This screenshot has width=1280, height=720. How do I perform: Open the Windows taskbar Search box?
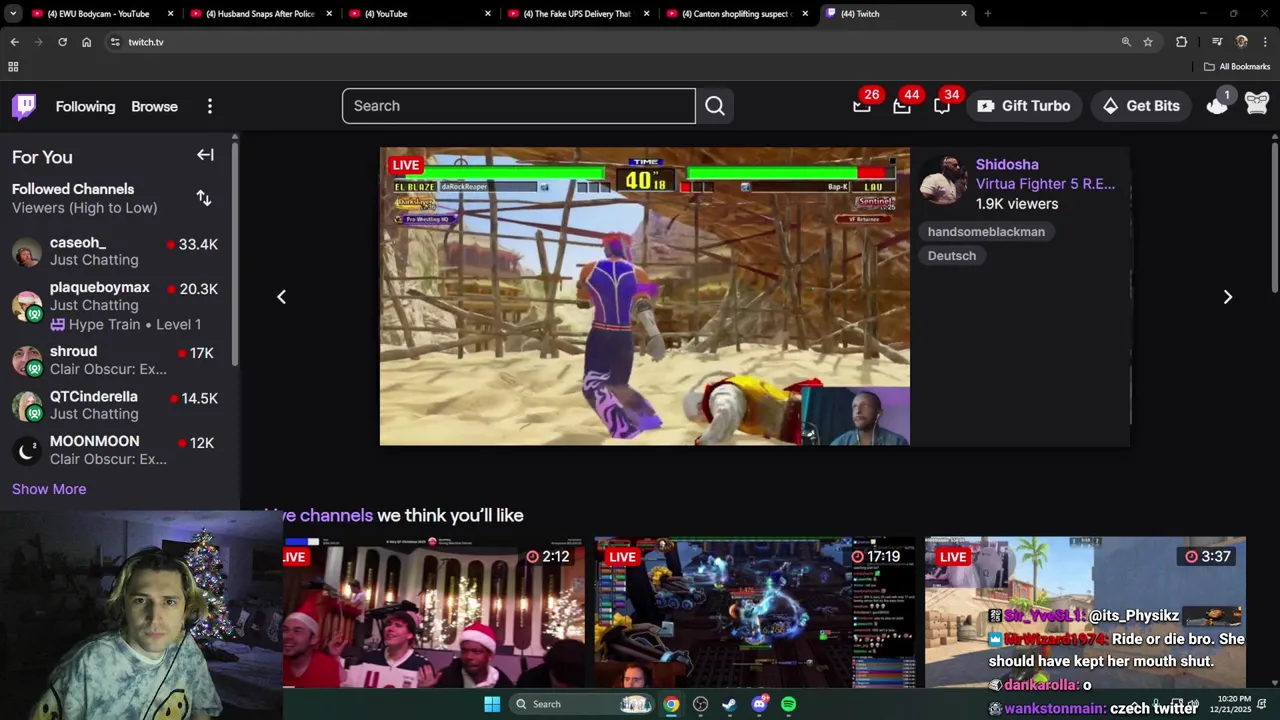(x=581, y=704)
